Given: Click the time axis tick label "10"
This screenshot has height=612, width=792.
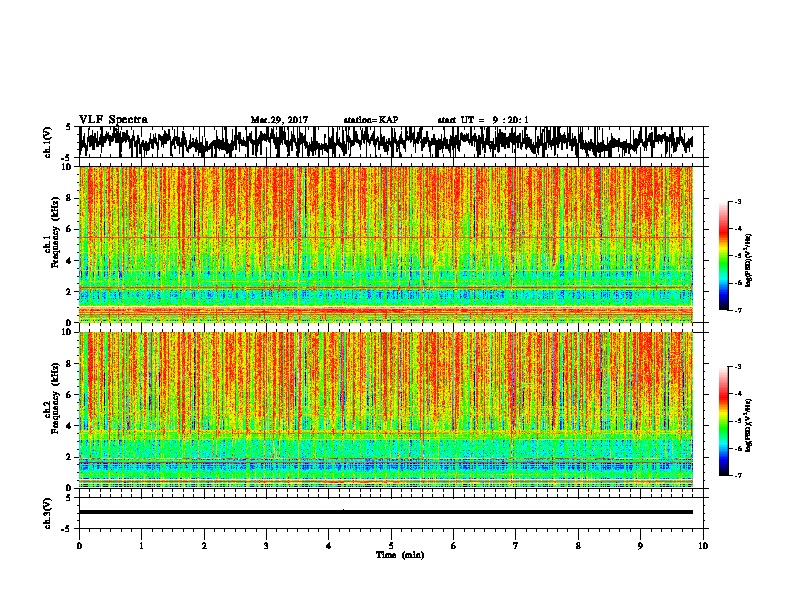Looking at the screenshot, I should 703,546.
